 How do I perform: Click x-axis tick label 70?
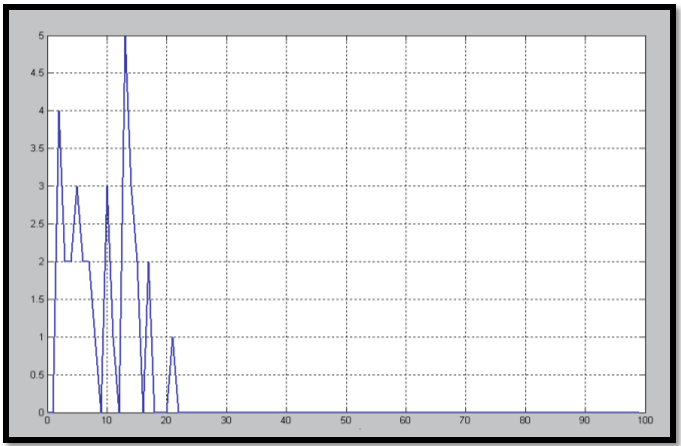pos(464,422)
